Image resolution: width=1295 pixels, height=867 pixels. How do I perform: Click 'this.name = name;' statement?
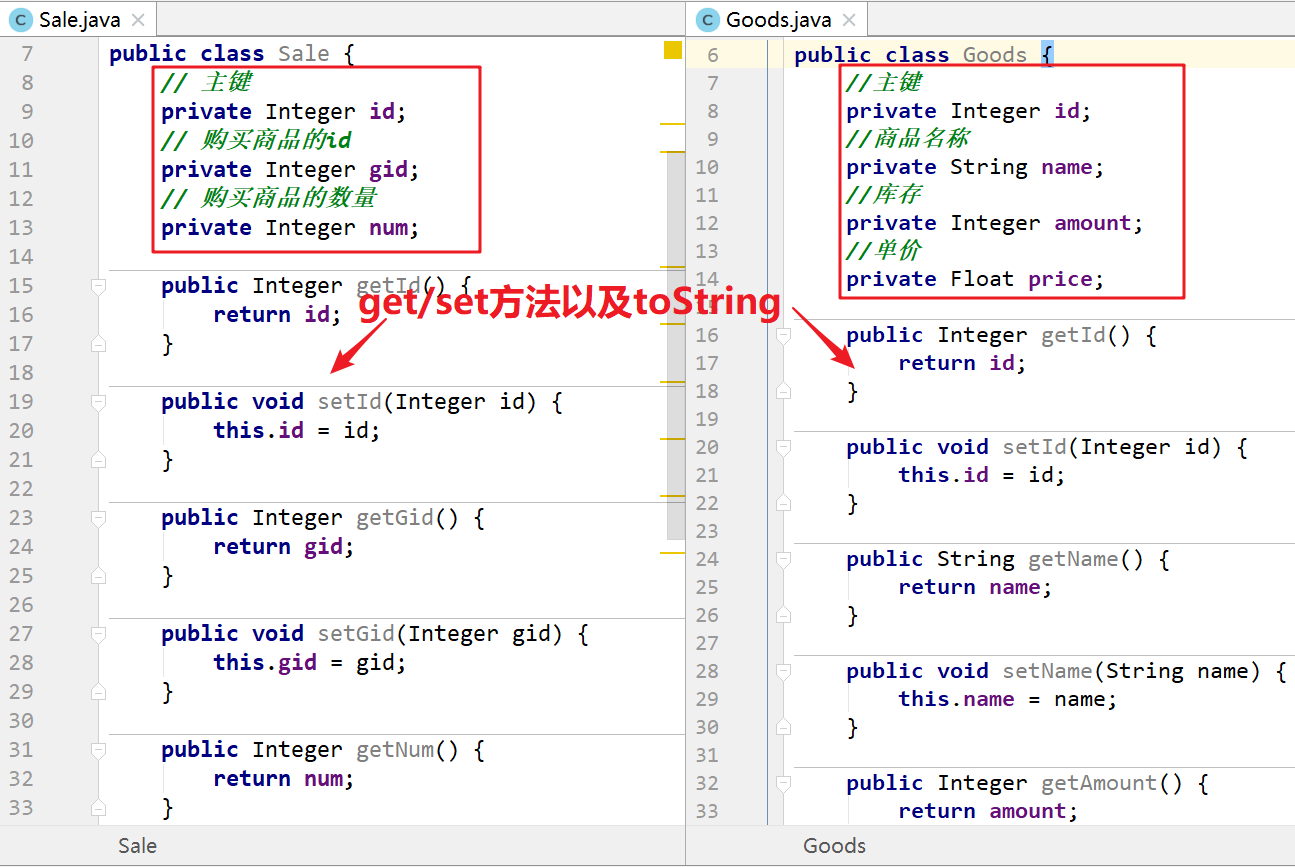1008,700
